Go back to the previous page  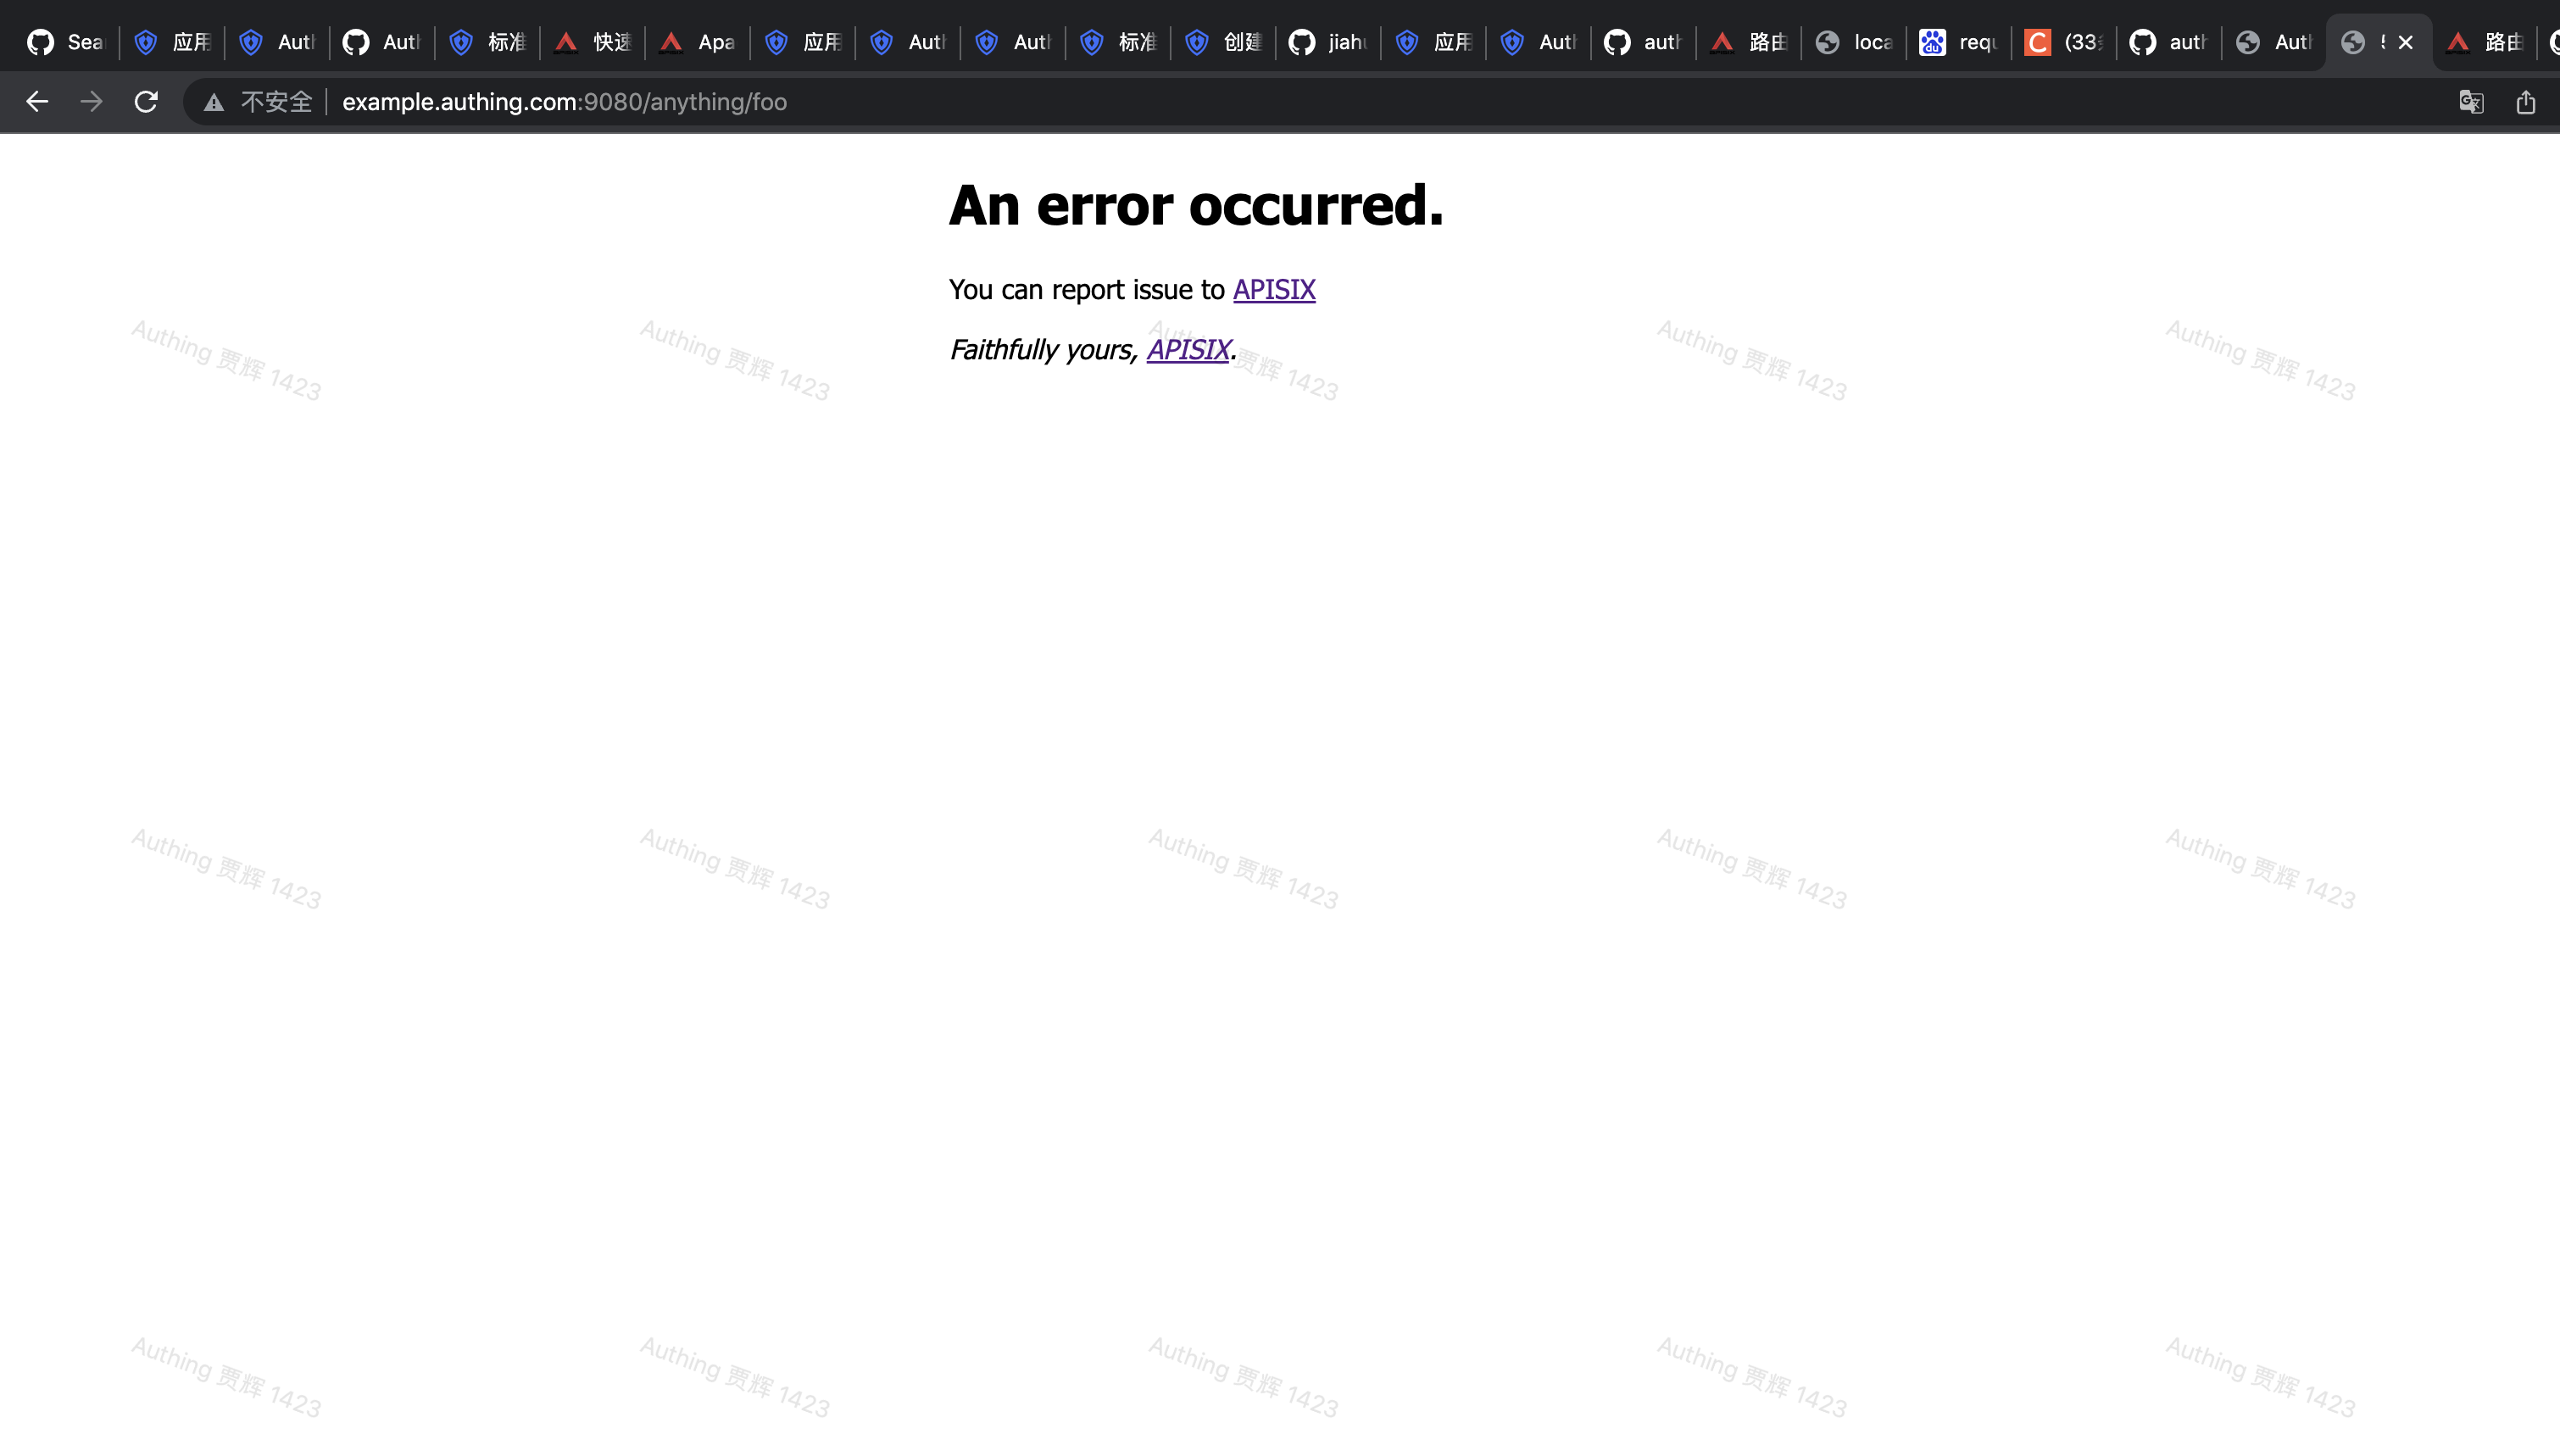(37, 101)
